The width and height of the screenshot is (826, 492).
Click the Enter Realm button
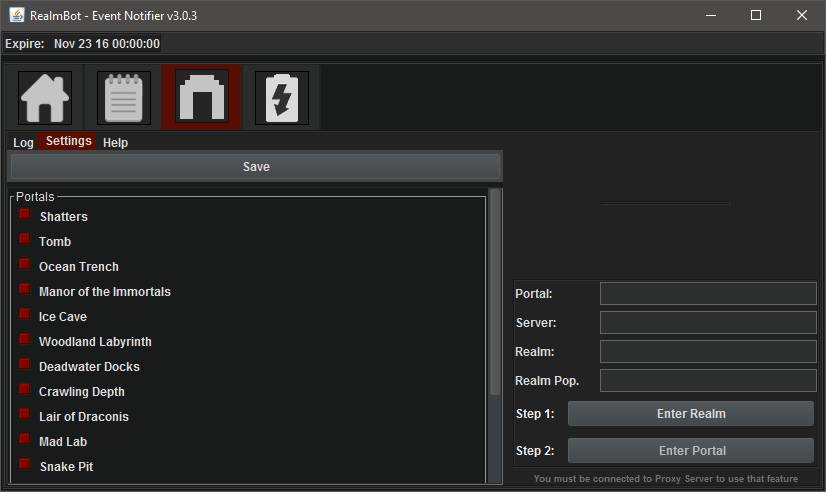pos(691,414)
